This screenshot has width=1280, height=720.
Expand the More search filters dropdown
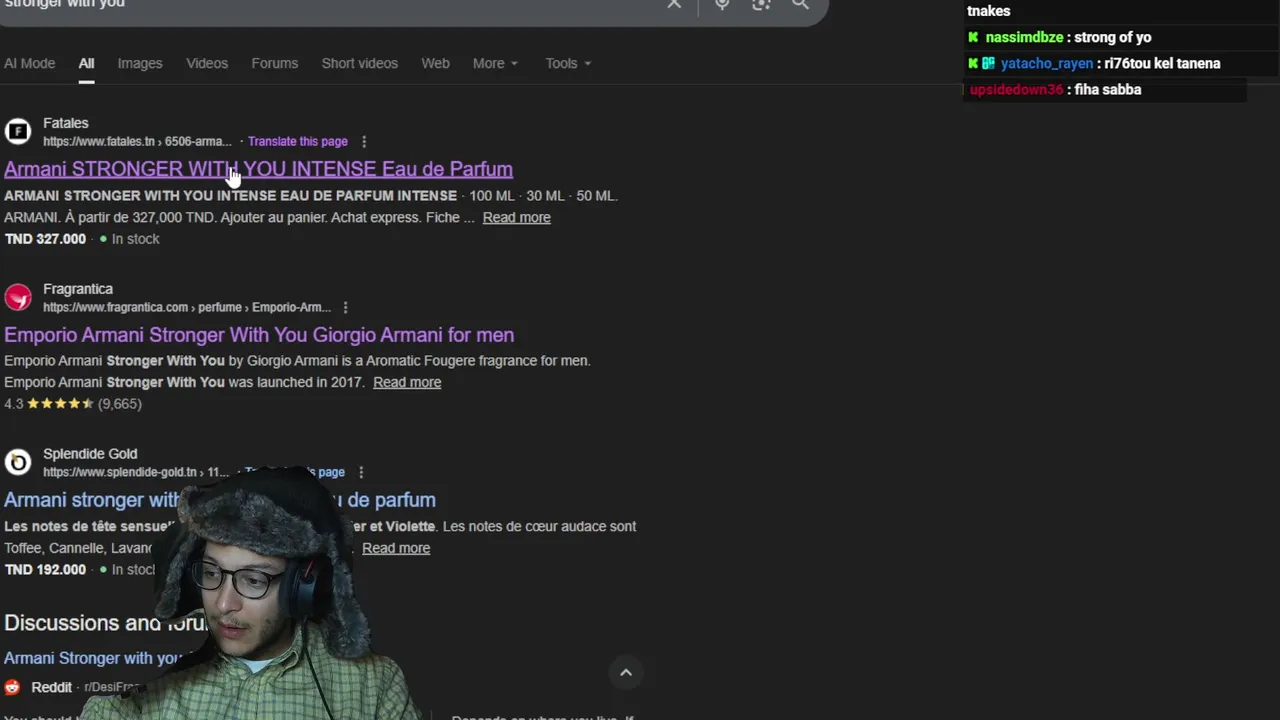pos(496,63)
